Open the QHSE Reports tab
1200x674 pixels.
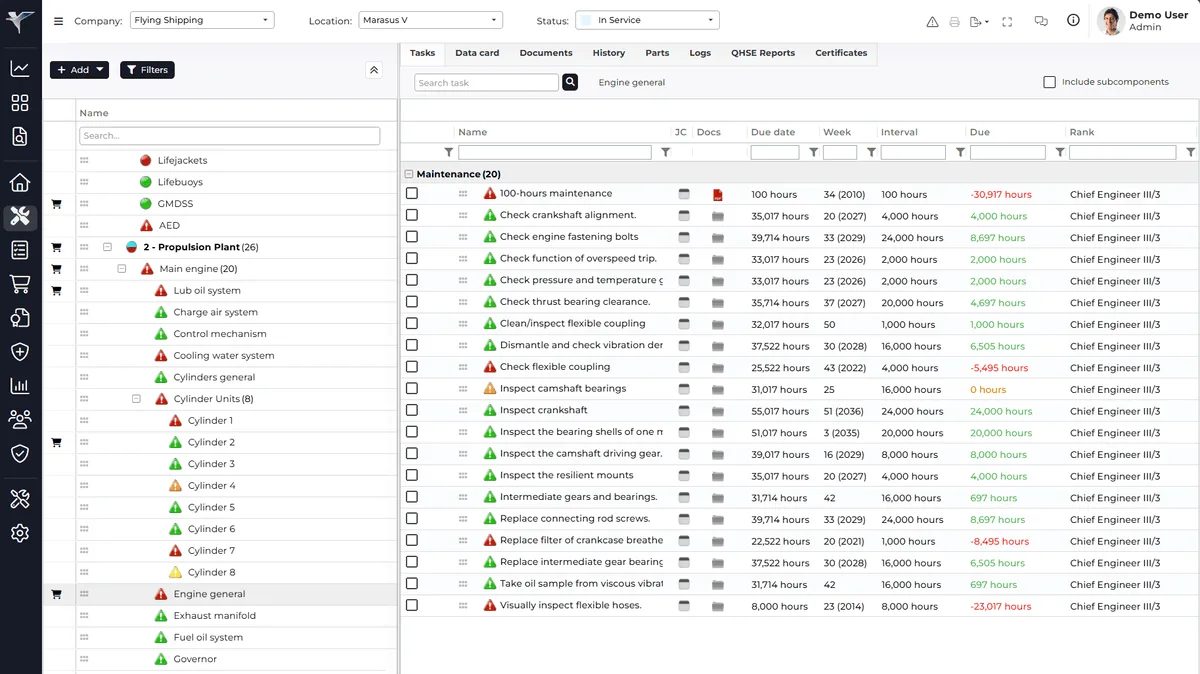tap(763, 53)
